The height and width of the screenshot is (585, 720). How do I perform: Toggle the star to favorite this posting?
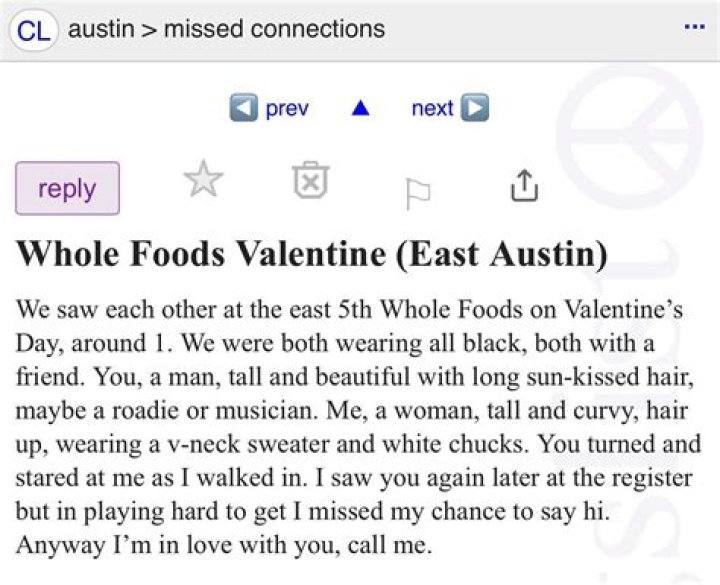[x=204, y=181]
